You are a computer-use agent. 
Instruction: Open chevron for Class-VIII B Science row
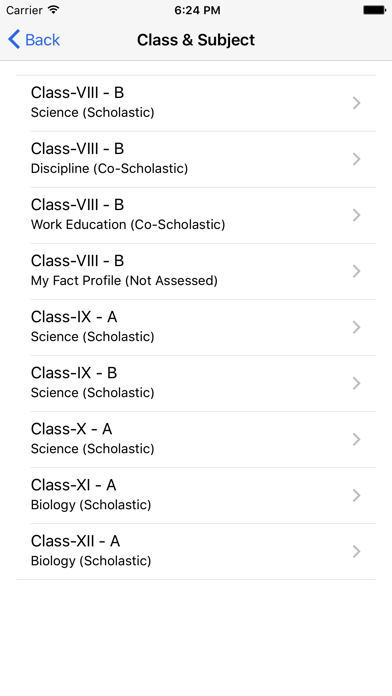(356, 103)
